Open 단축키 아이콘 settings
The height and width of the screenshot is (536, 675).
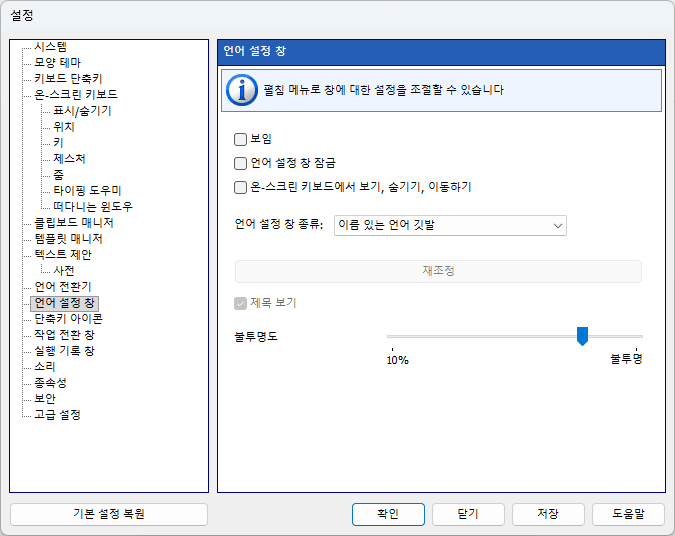click(68, 319)
